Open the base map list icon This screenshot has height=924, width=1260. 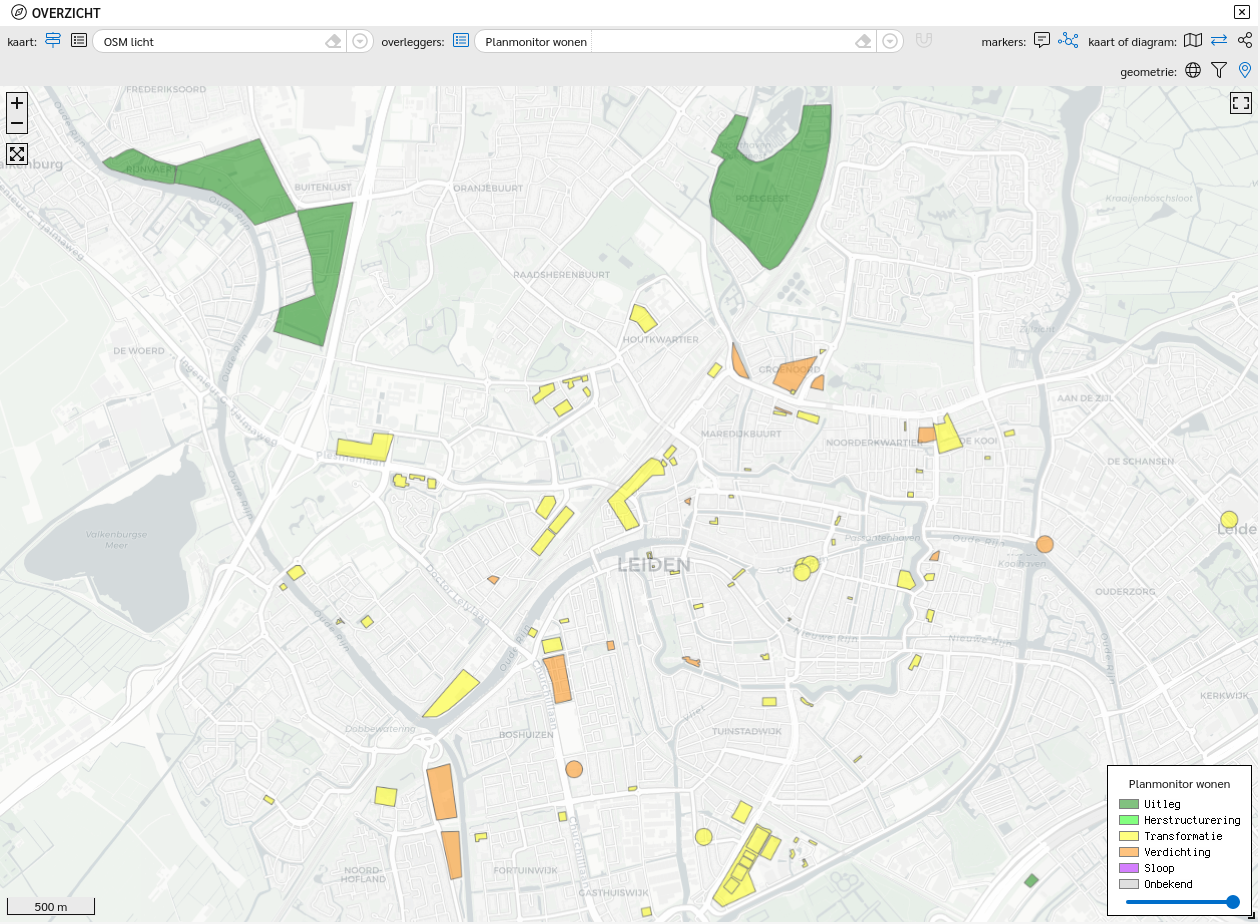(x=79, y=41)
